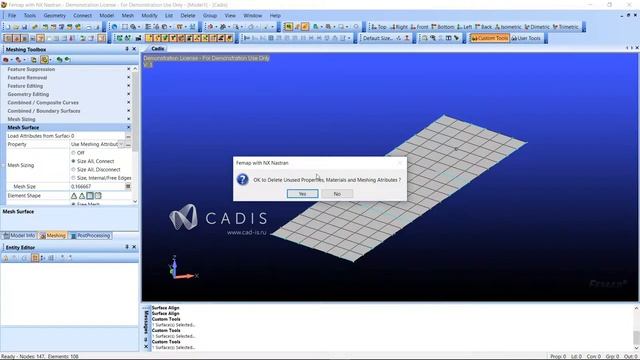Switch to Left view
The width and height of the screenshot is (640, 360).
click(464, 27)
